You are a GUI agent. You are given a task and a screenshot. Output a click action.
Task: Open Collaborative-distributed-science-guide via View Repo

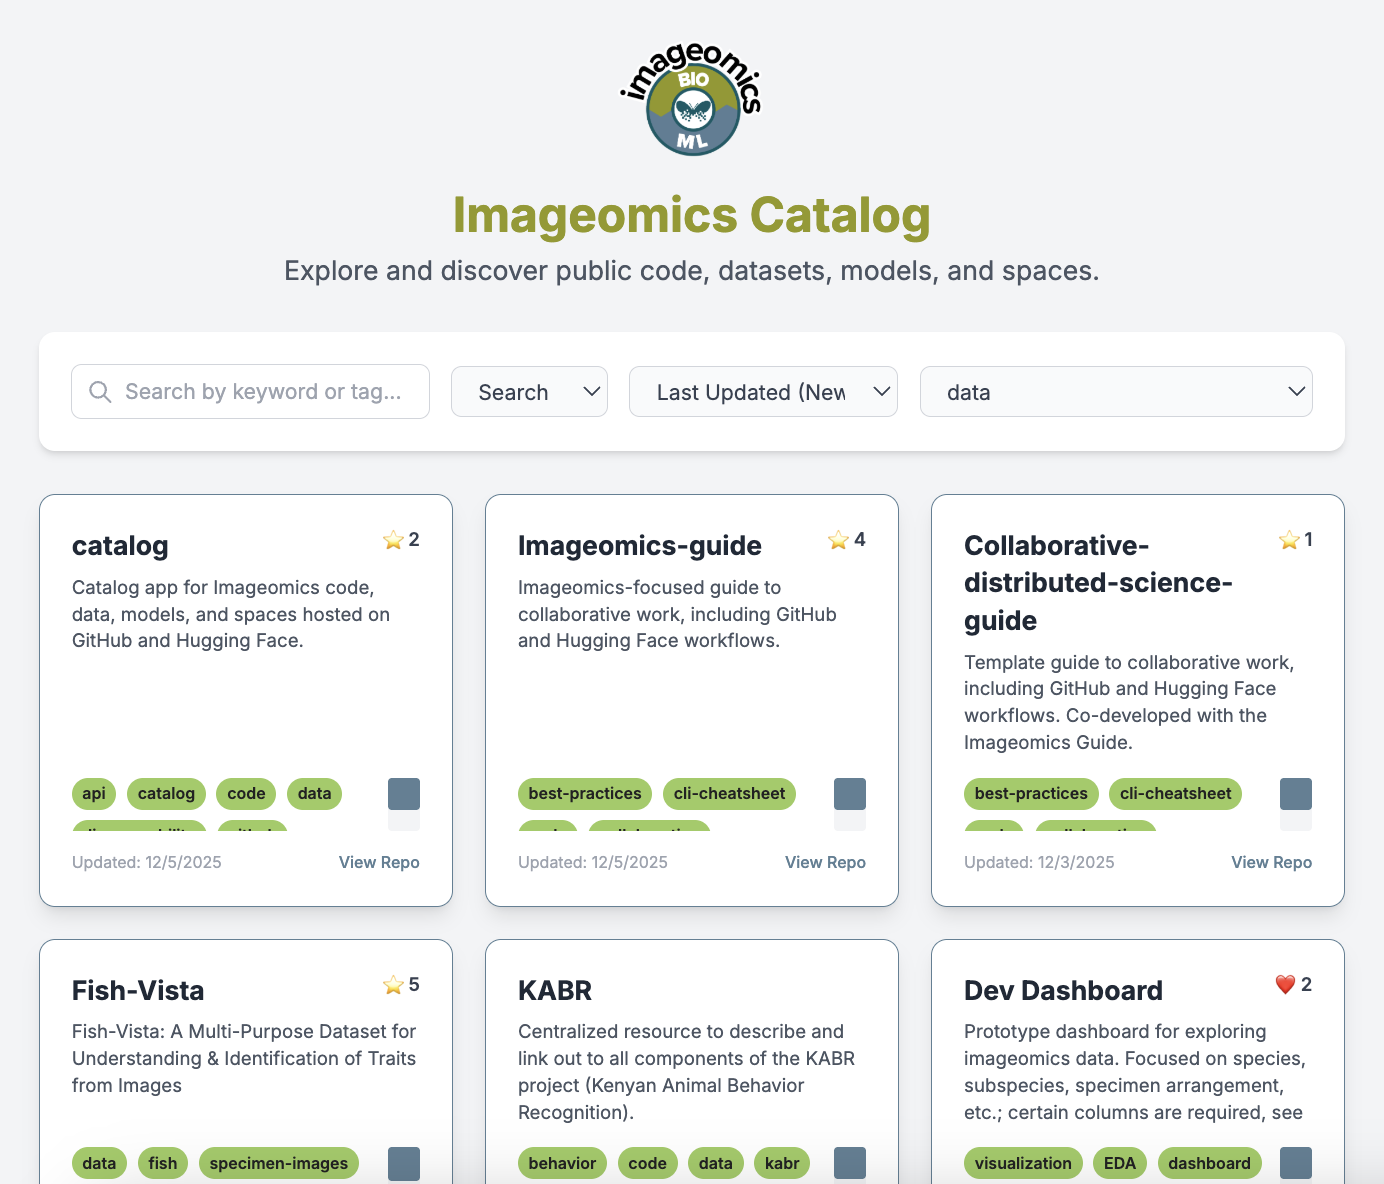pyautogui.click(x=1271, y=862)
